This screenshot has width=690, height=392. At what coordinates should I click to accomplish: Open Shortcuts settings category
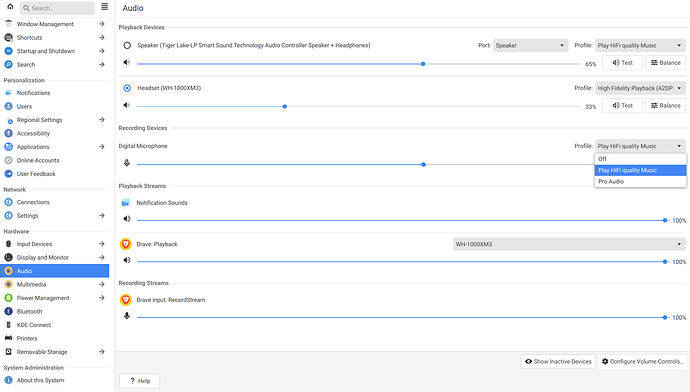(x=55, y=38)
